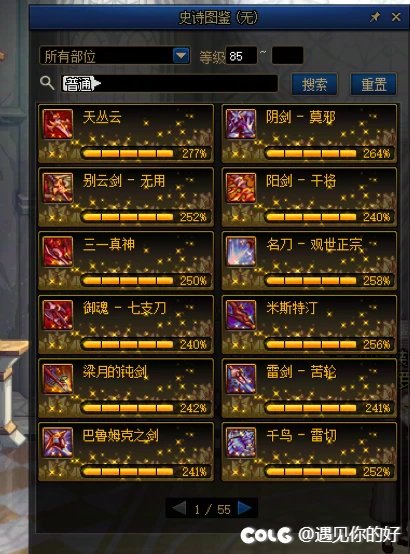Viewport: 410px width, 554px height.
Task: Go to the next page arrow
Action: tap(244, 508)
